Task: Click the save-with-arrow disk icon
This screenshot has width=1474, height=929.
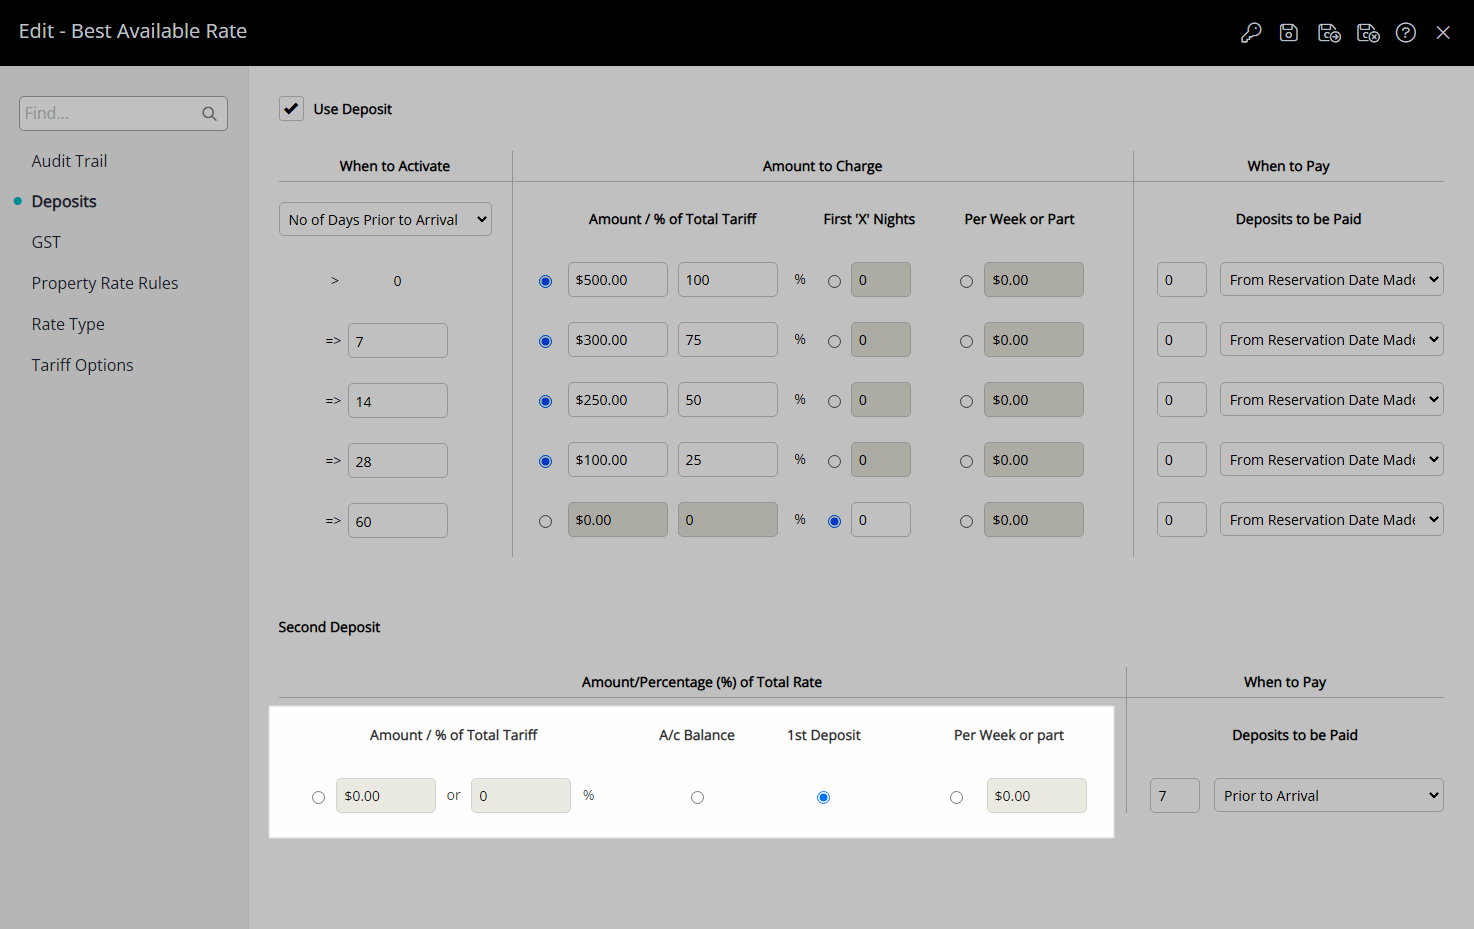Action: [x=1329, y=33]
